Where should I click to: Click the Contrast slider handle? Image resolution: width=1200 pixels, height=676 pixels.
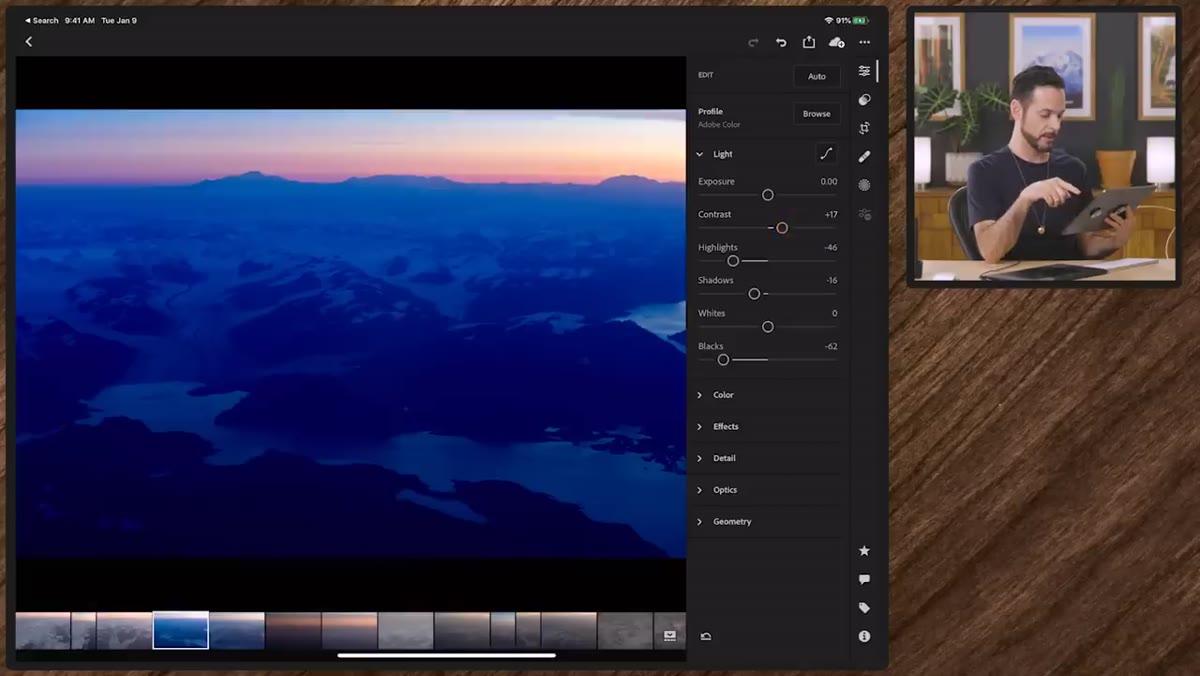pyautogui.click(x=782, y=228)
